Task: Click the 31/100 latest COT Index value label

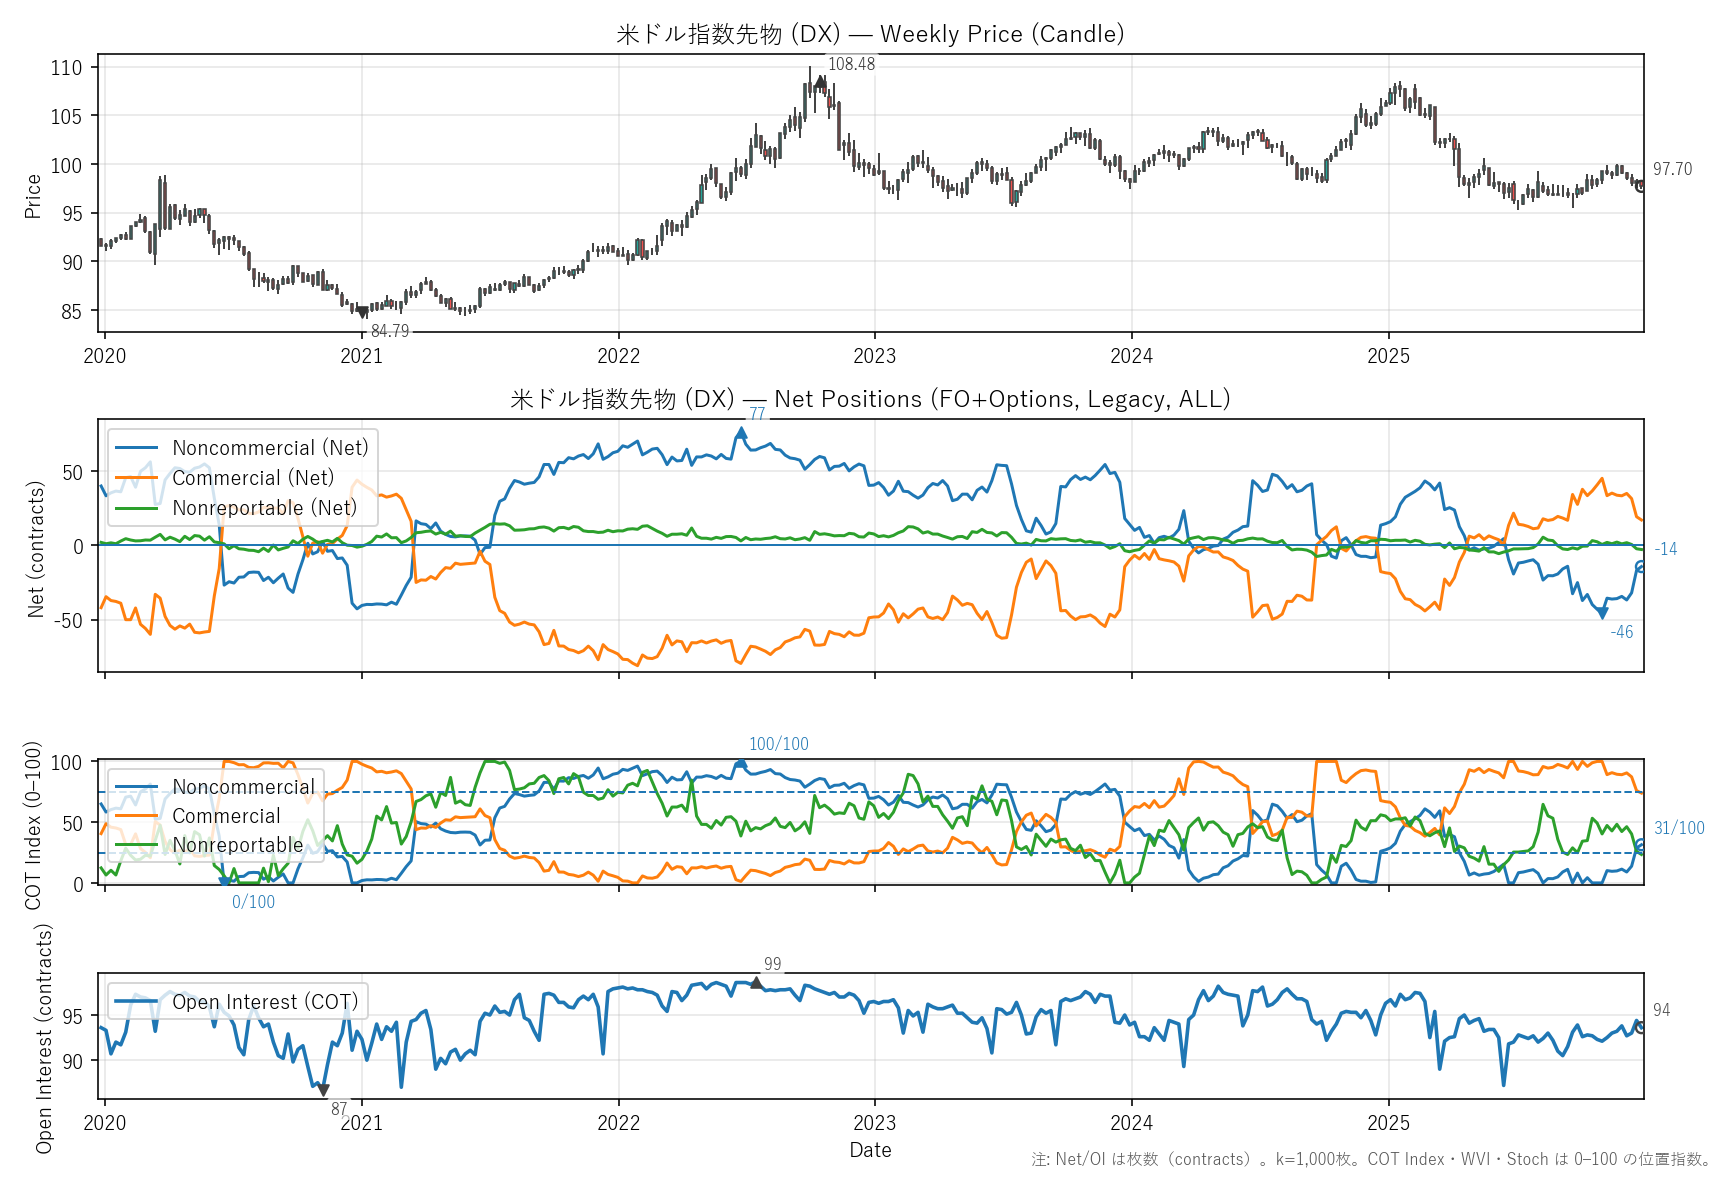Action: pyautogui.click(x=1679, y=828)
